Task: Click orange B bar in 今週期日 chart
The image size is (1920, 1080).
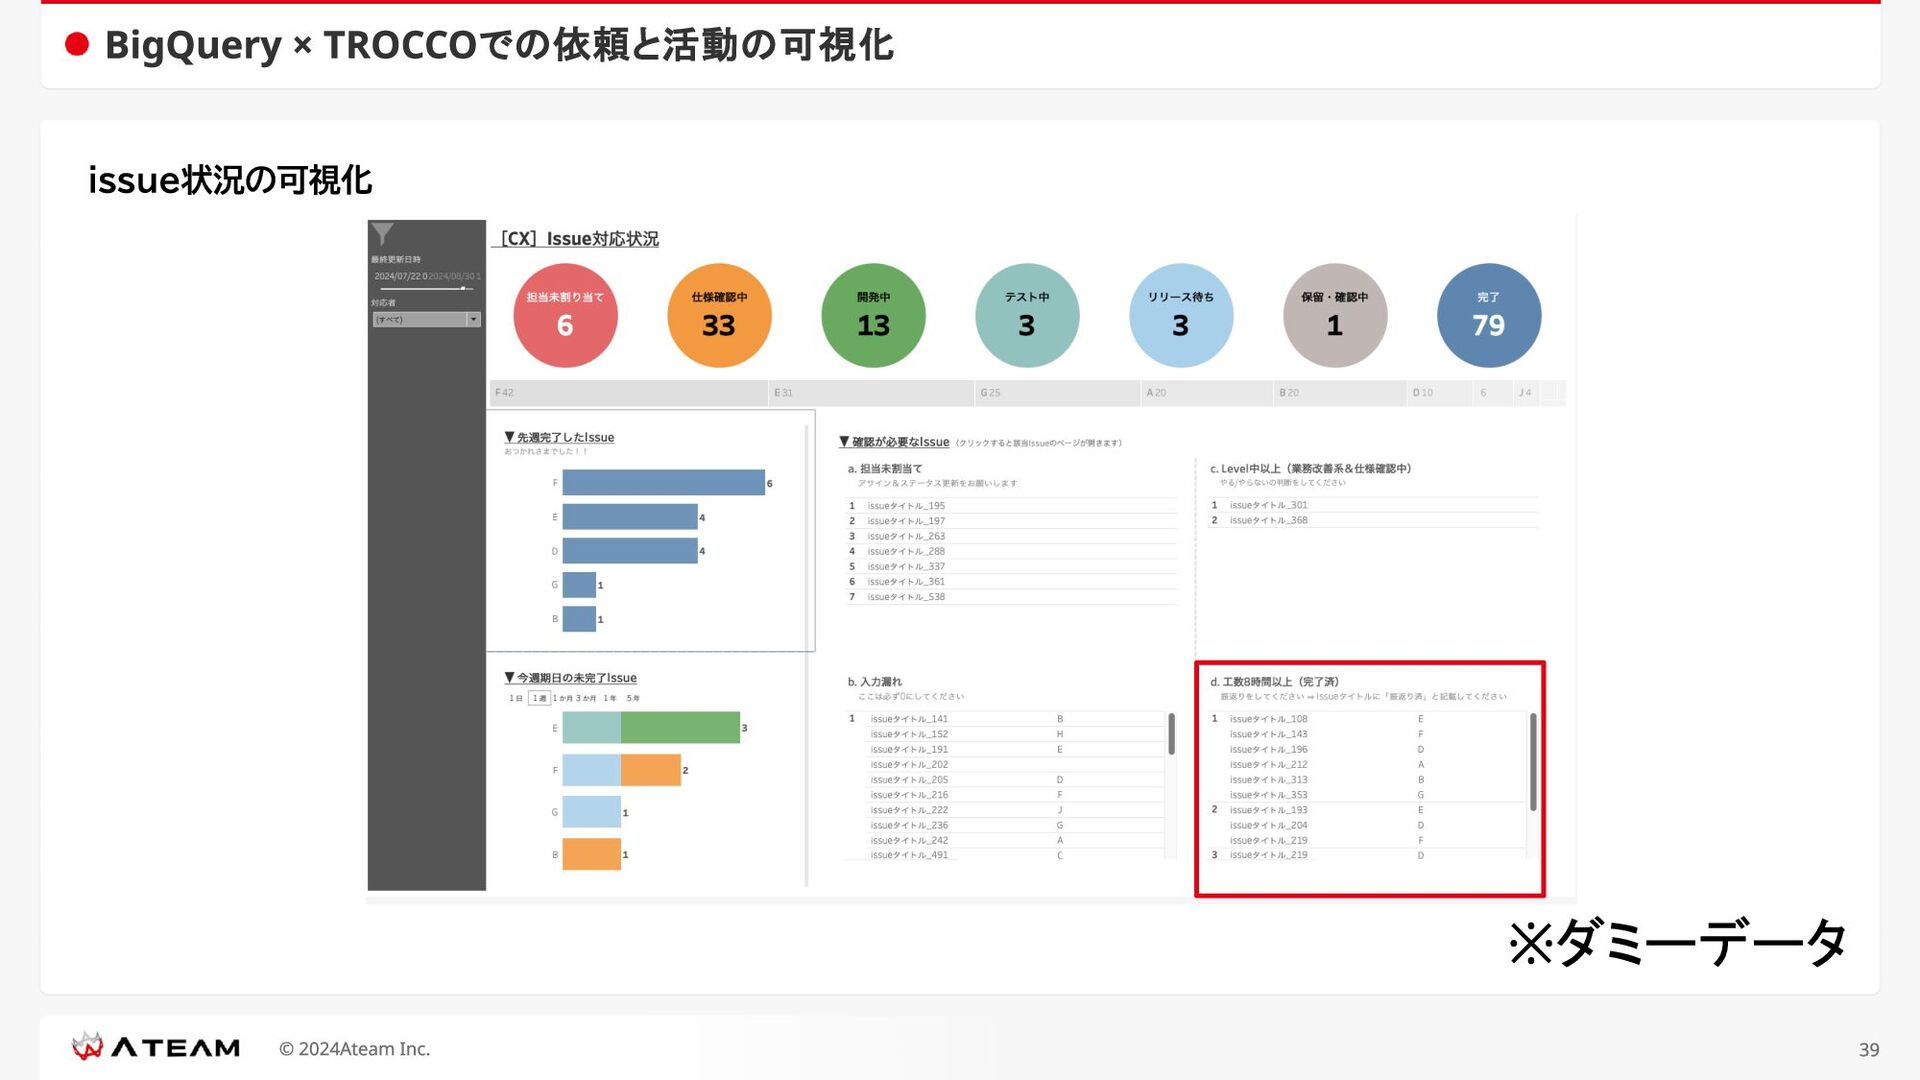Action: [591, 854]
